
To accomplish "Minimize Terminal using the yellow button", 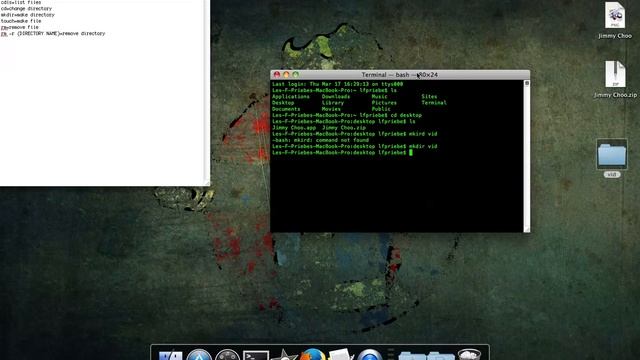I will pos(286,75).
